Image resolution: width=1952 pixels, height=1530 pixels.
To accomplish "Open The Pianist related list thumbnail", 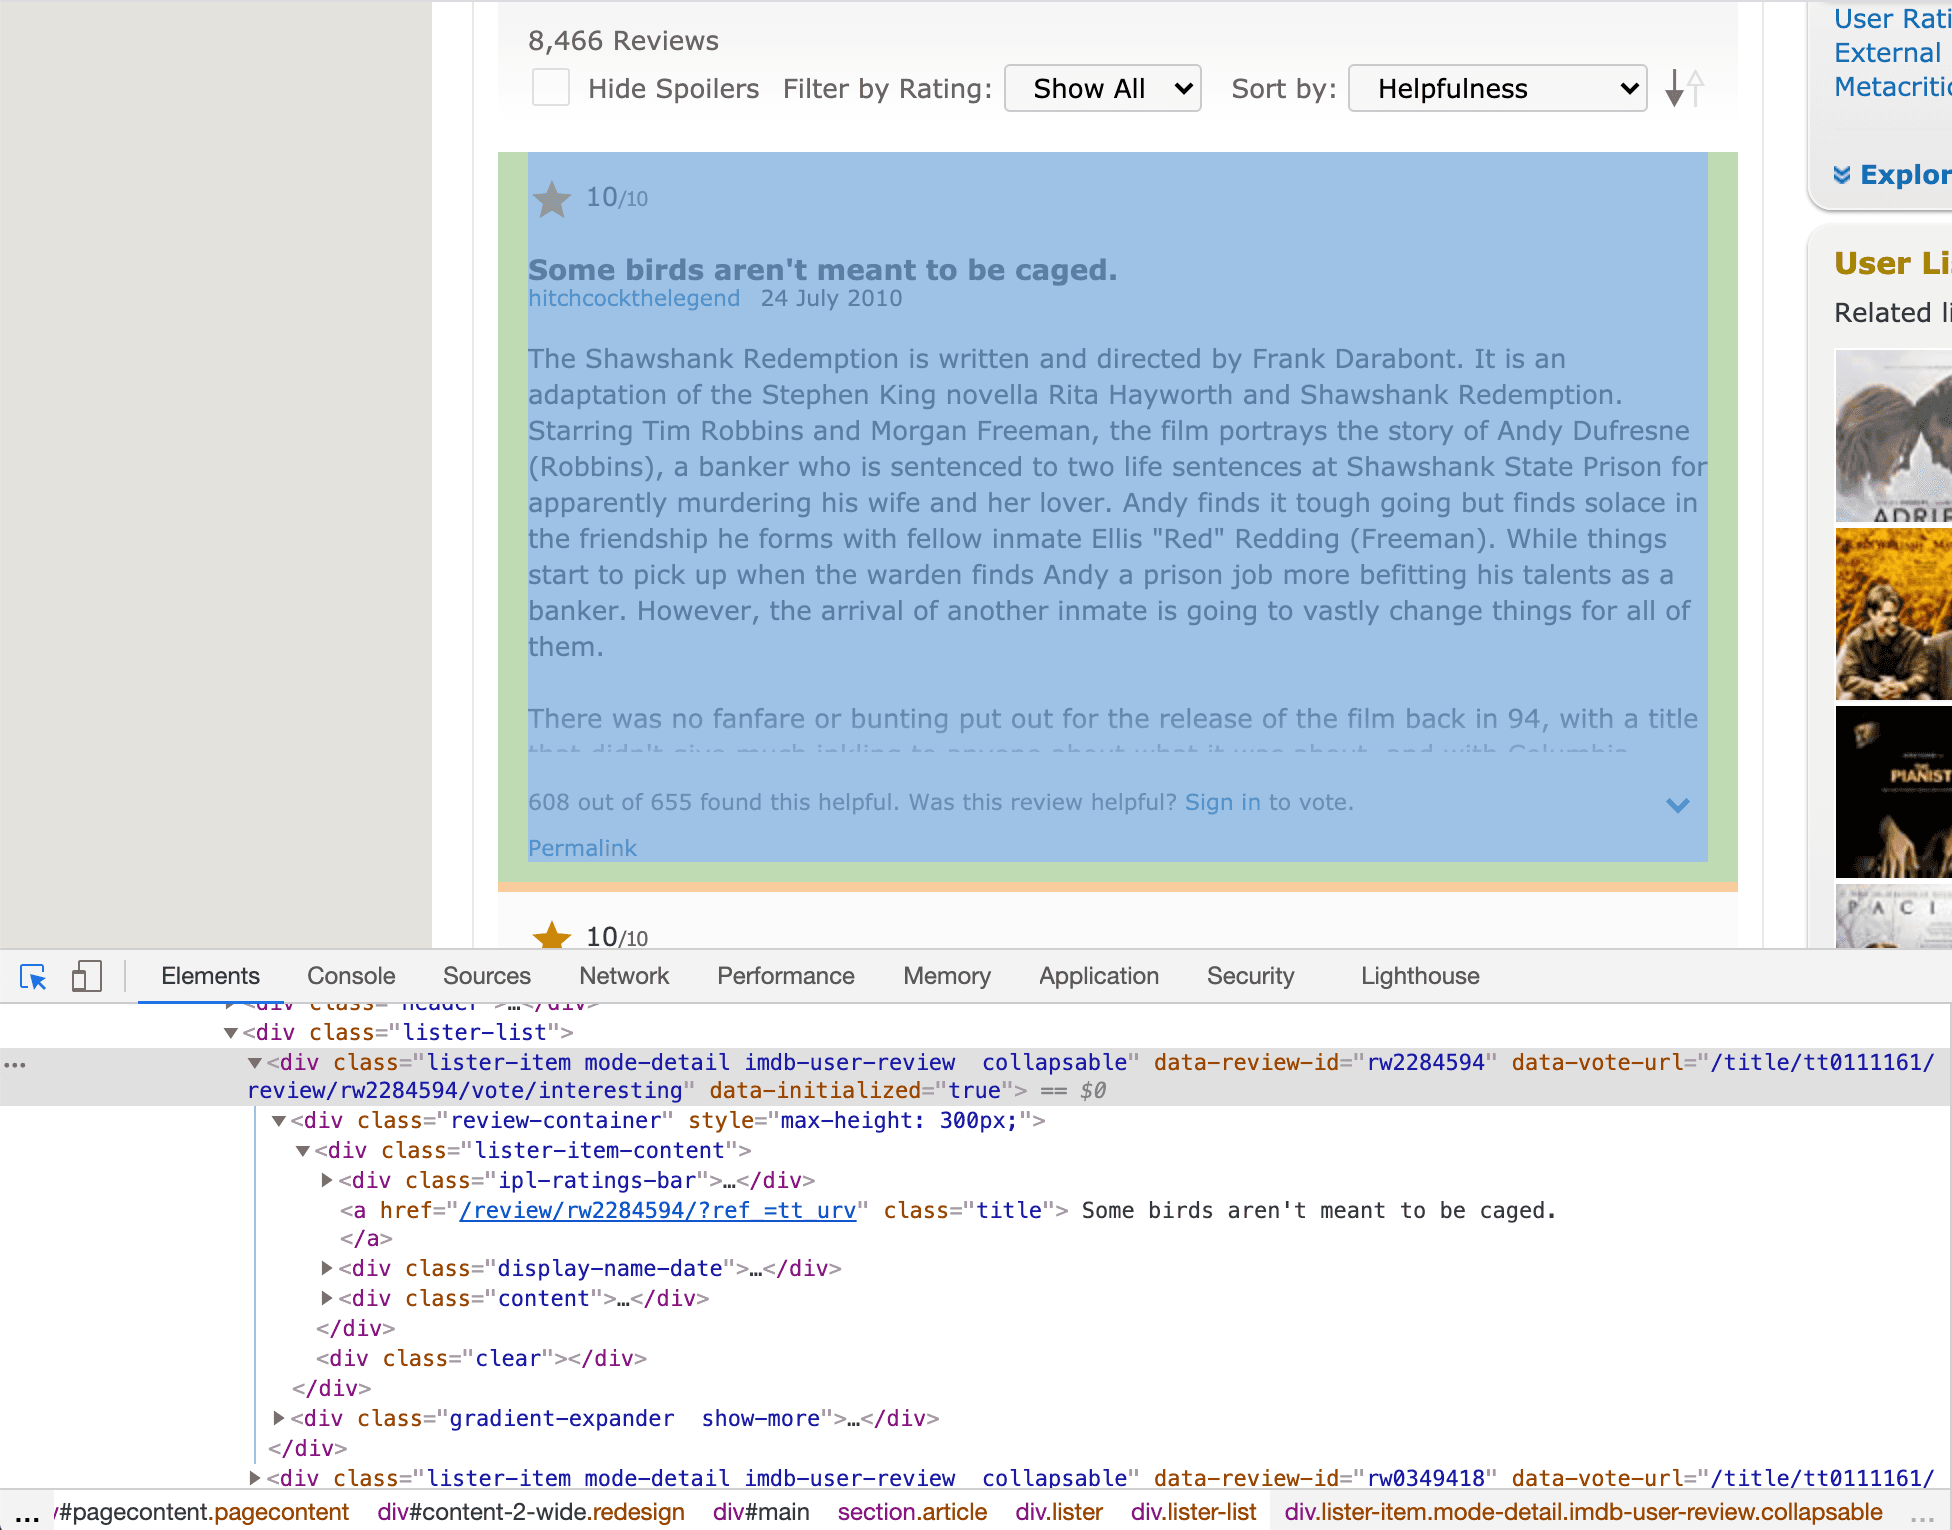I will (x=1893, y=792).
